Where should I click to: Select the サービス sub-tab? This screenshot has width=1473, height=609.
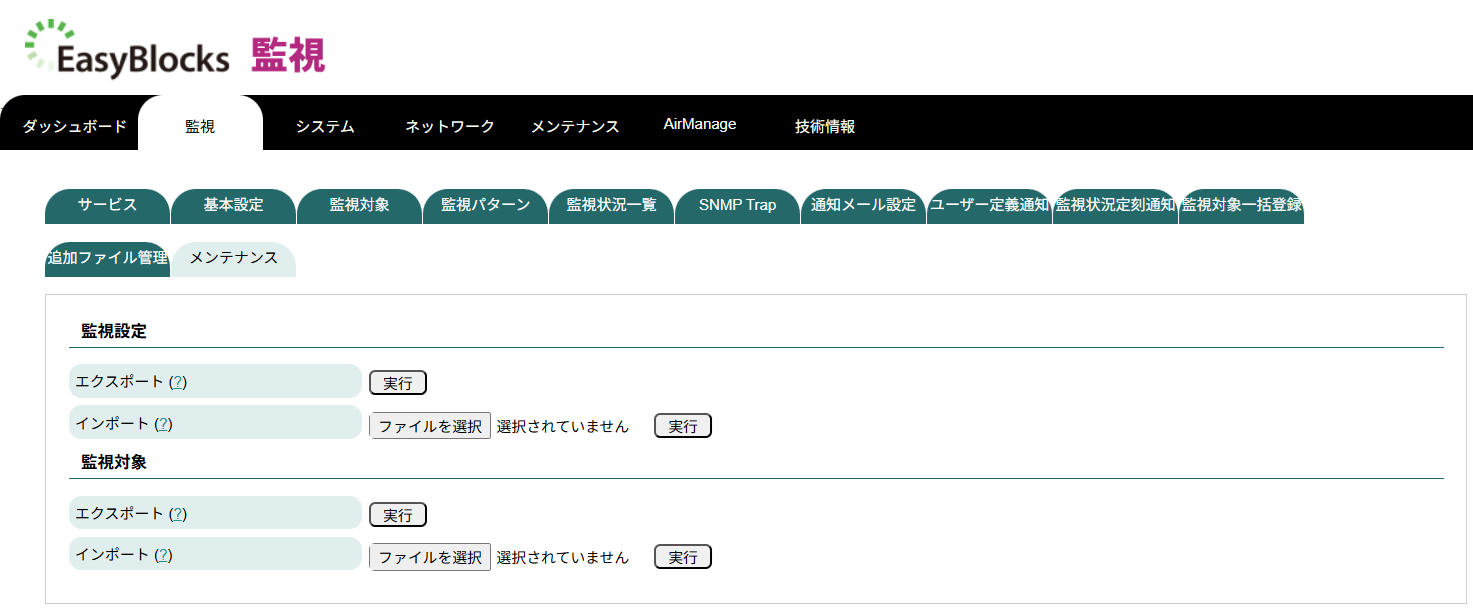point(107,205)
